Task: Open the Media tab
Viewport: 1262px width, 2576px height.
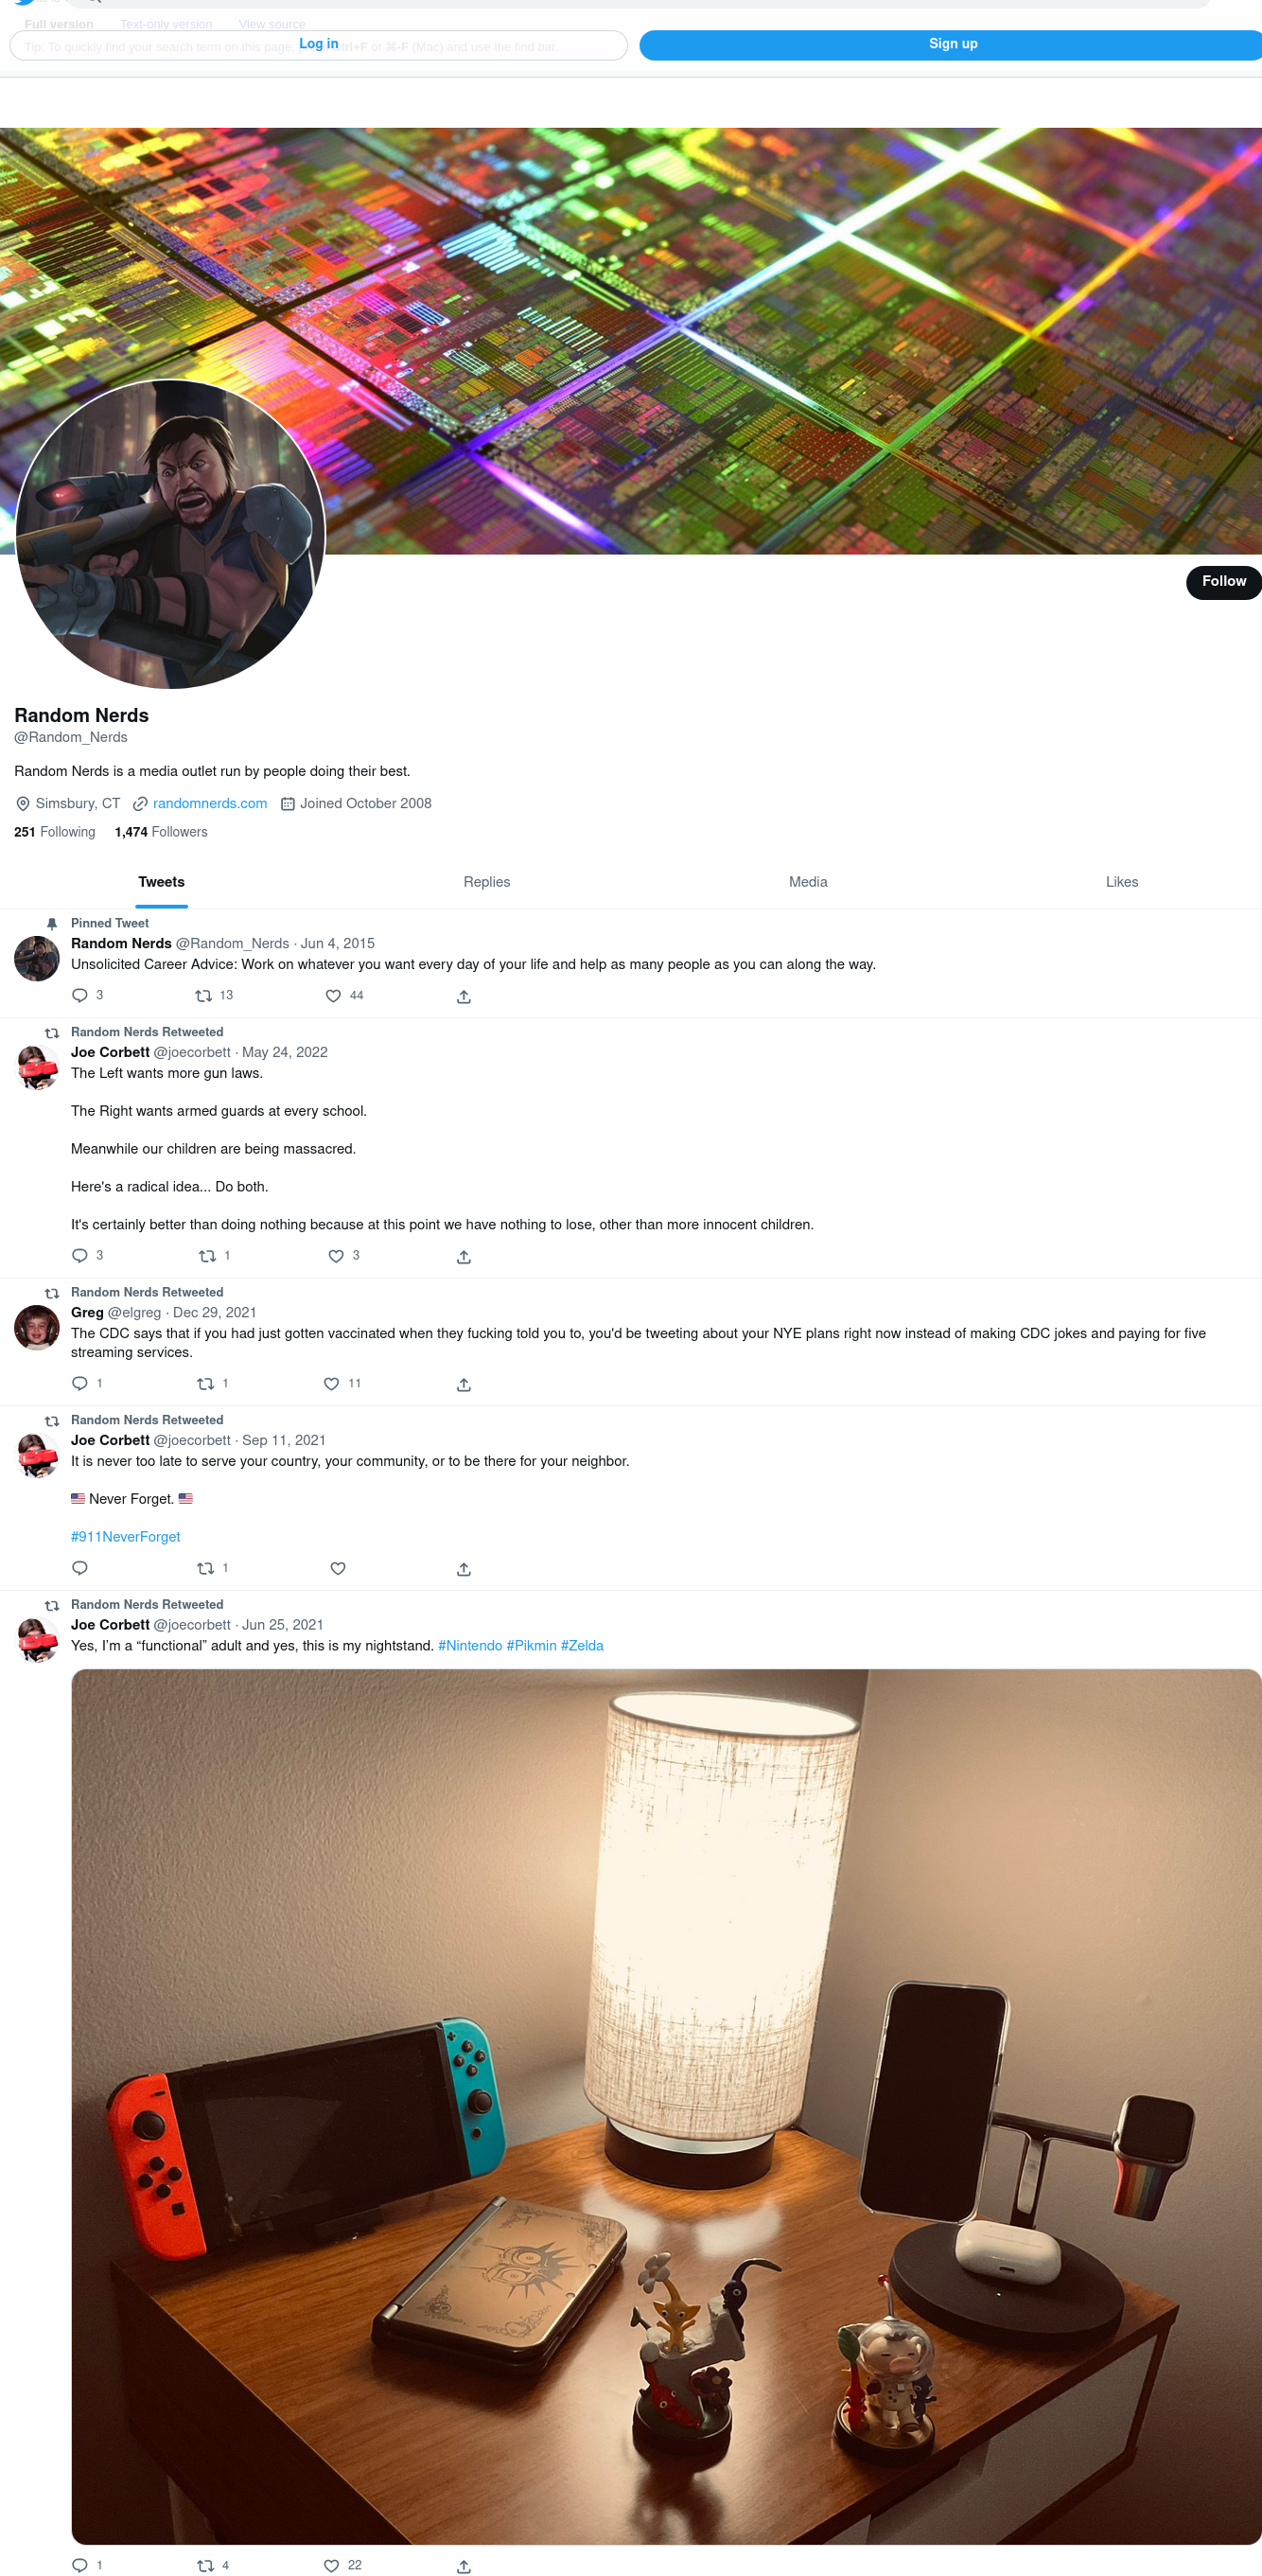Action: click(x=808, y=882)
